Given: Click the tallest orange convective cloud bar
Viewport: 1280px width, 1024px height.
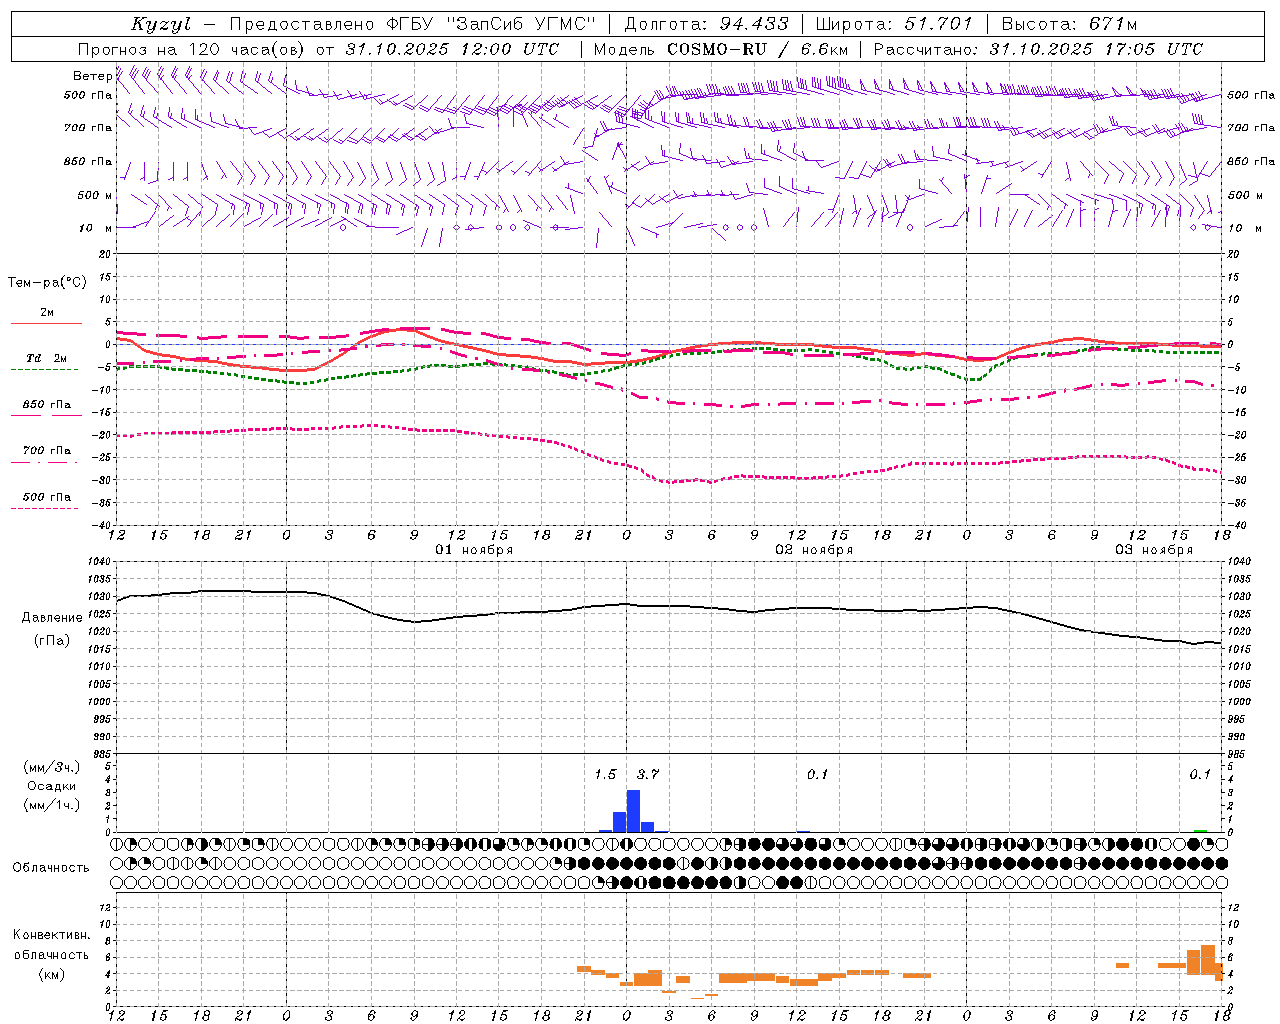Looking at the screenshot, I should [x=1208, y=961].
